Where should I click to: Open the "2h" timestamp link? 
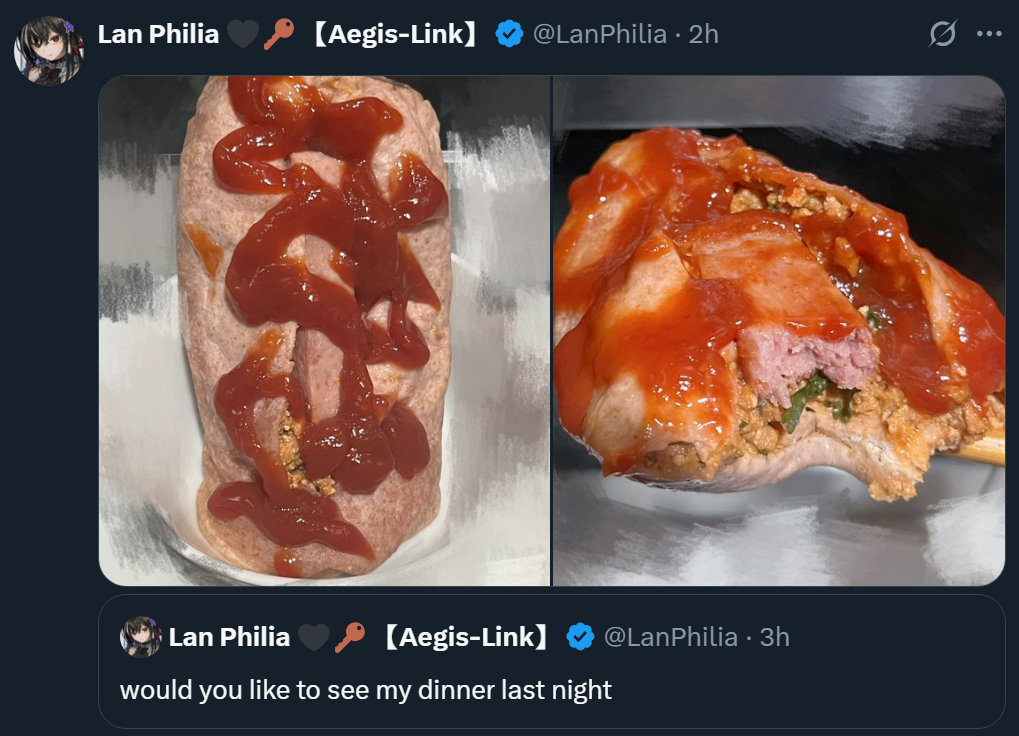tap(704, 34)
